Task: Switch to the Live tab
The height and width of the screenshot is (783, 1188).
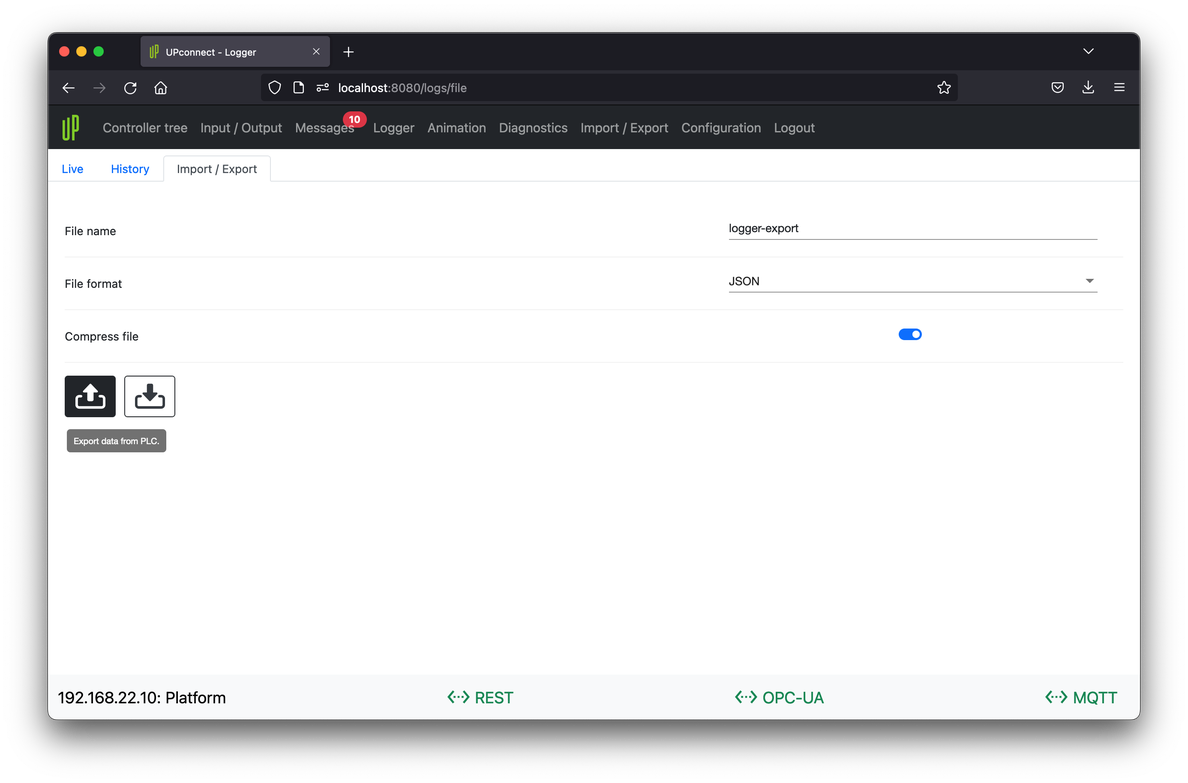Action: [x=72, y=169]
